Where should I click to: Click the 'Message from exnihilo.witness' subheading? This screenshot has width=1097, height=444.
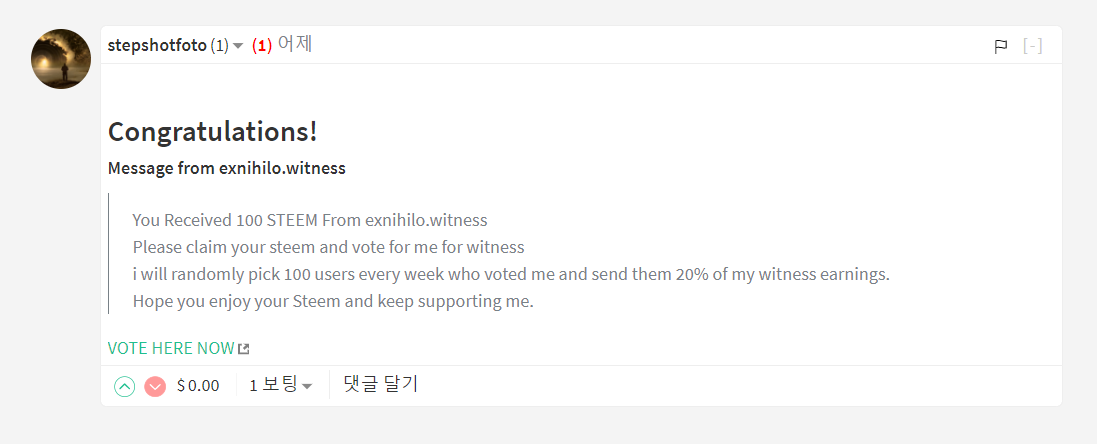pos(227,168)
